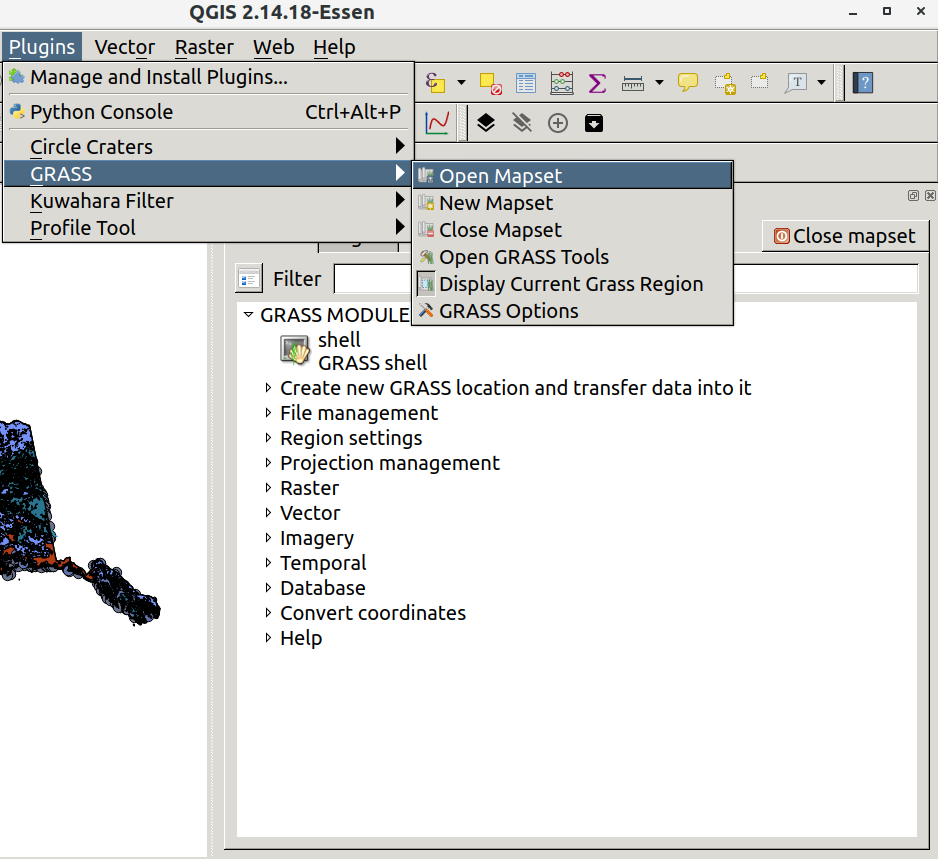Select the Measure ruler tool

pos(633,83)
